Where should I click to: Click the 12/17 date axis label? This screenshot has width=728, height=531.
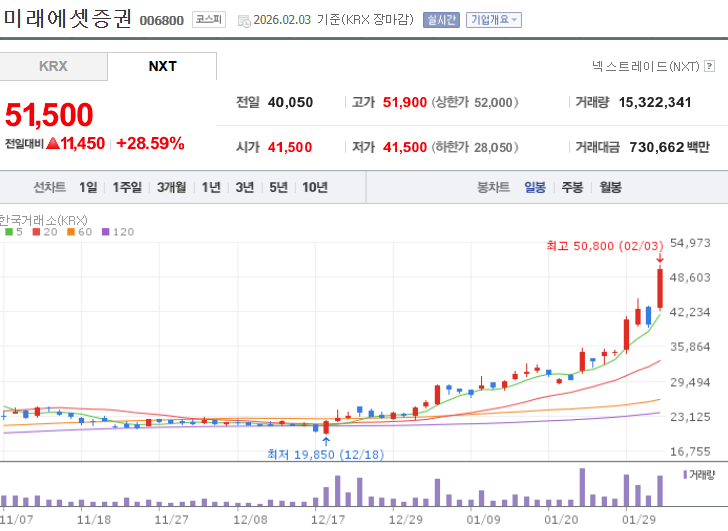[328, 519]
